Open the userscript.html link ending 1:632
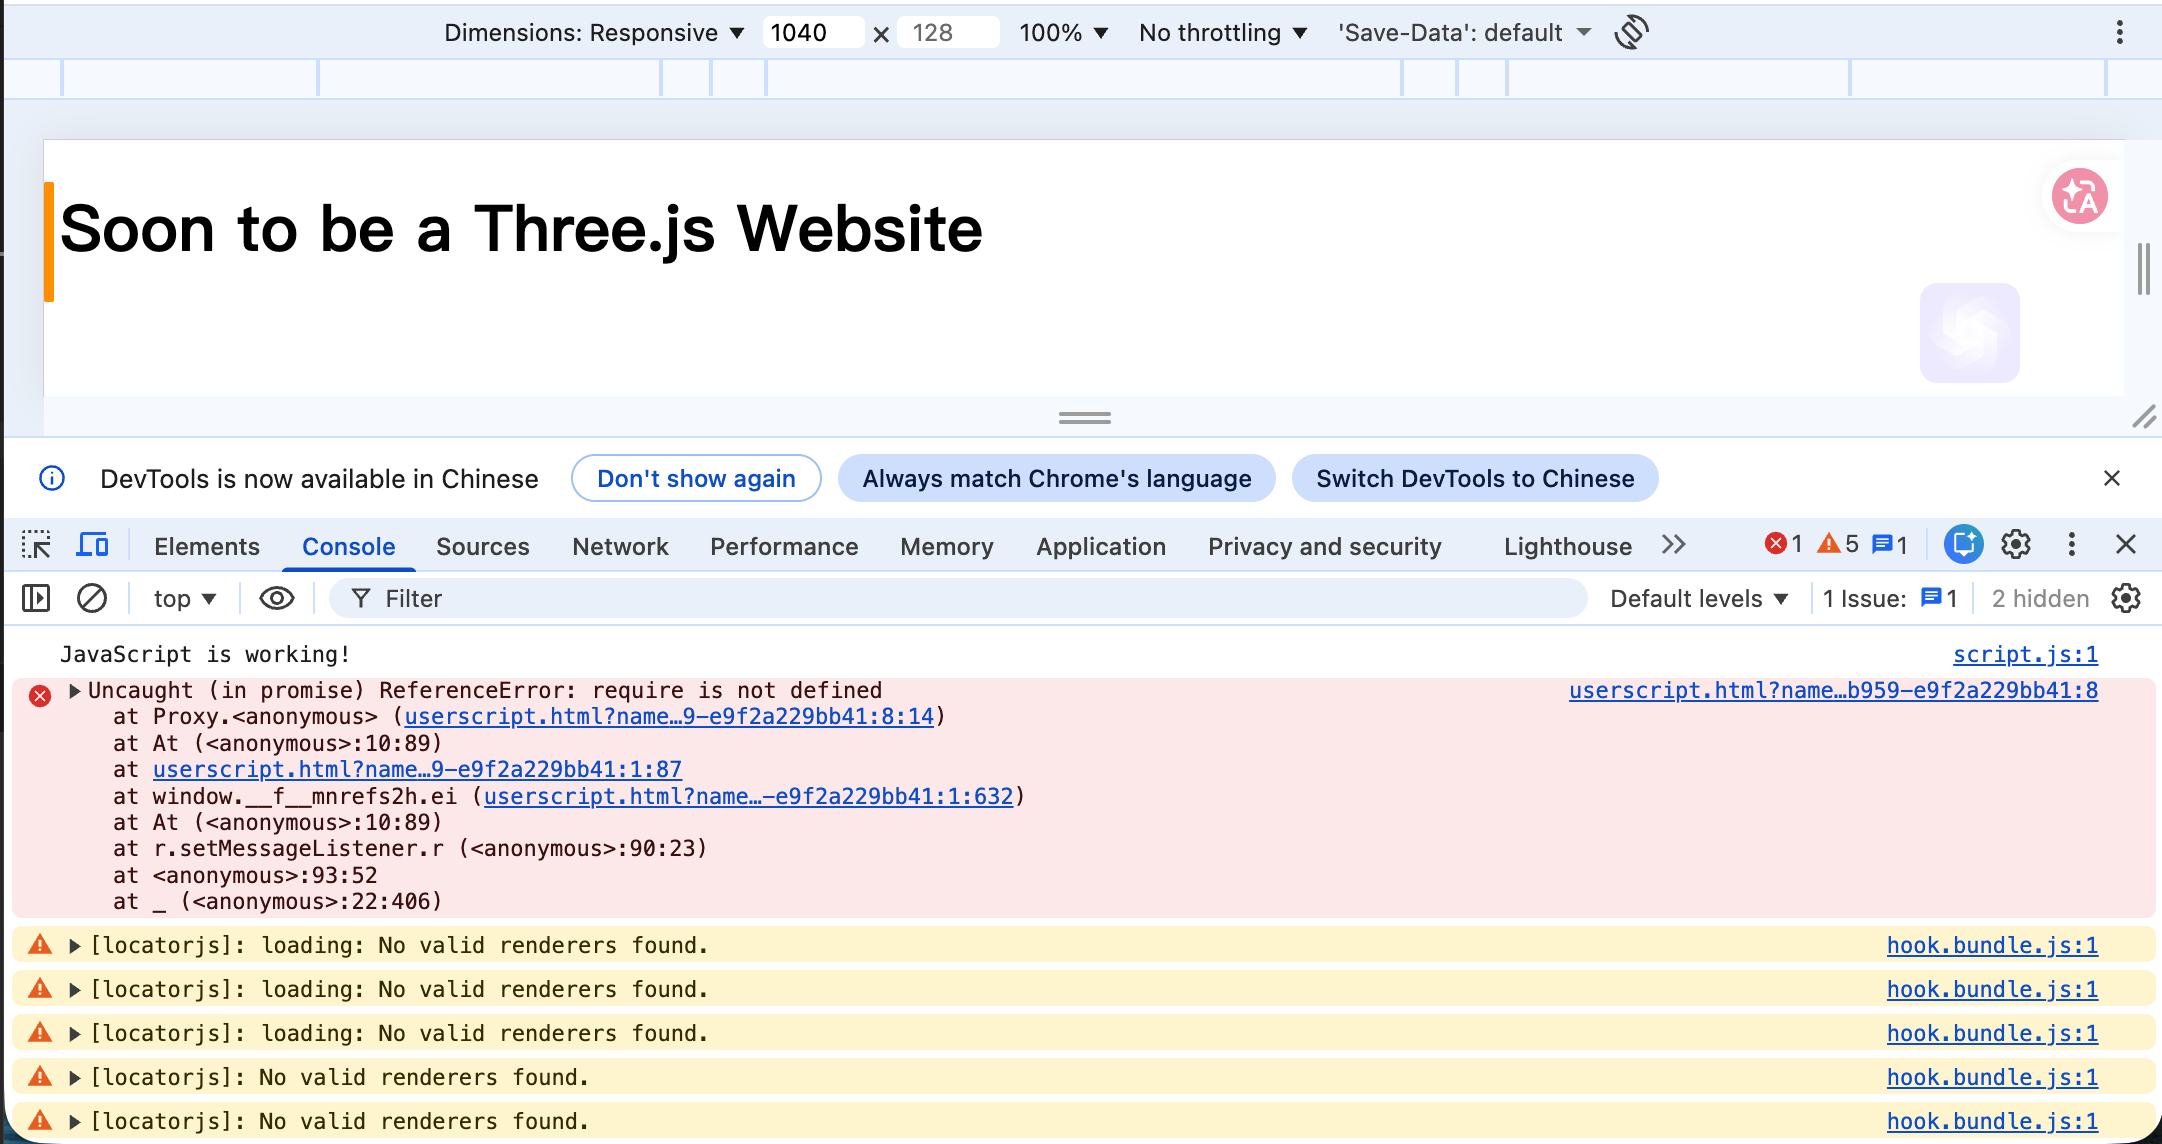The width and height of the screenshot is (2162, 1144). click(749, 796)
